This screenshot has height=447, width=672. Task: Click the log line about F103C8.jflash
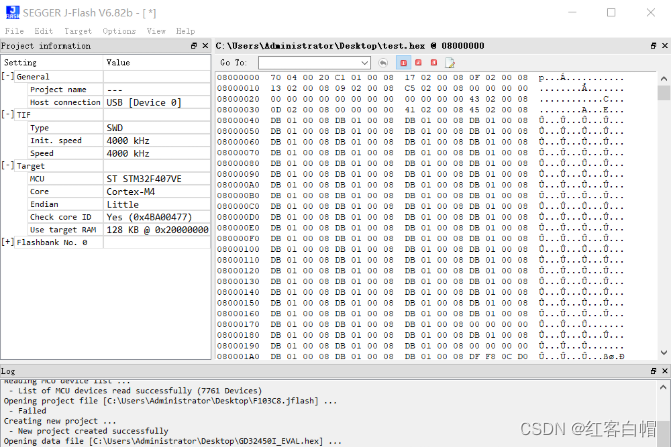pos(171,401)
